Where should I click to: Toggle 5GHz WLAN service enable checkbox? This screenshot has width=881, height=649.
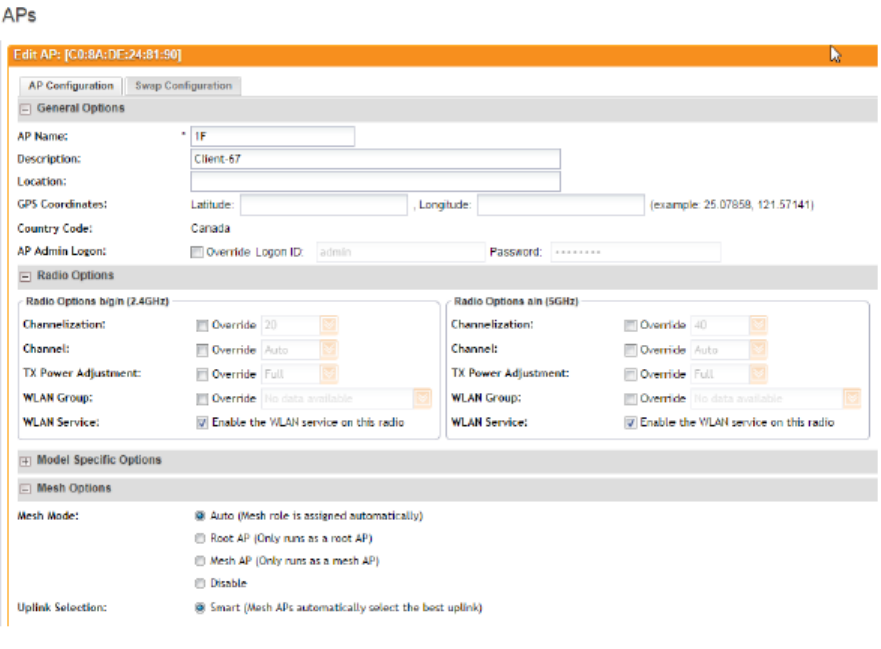pos(630,423)
